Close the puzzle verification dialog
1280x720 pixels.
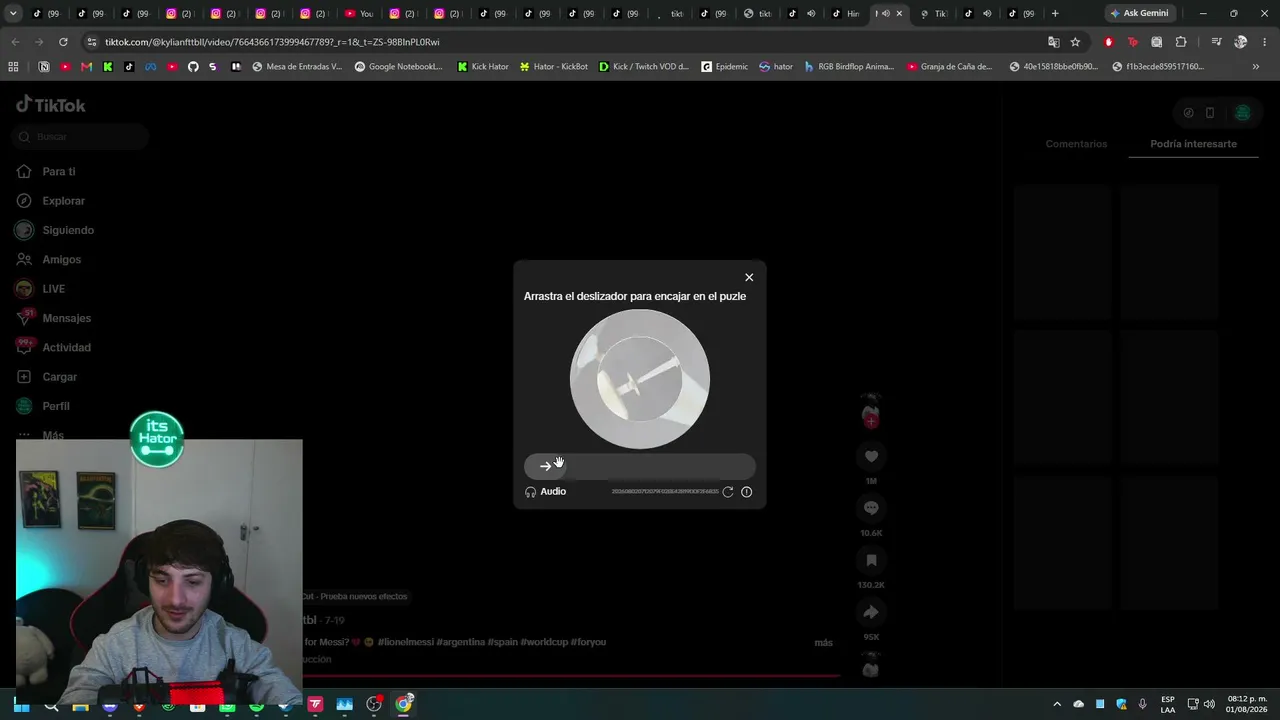tap(749, 277)
